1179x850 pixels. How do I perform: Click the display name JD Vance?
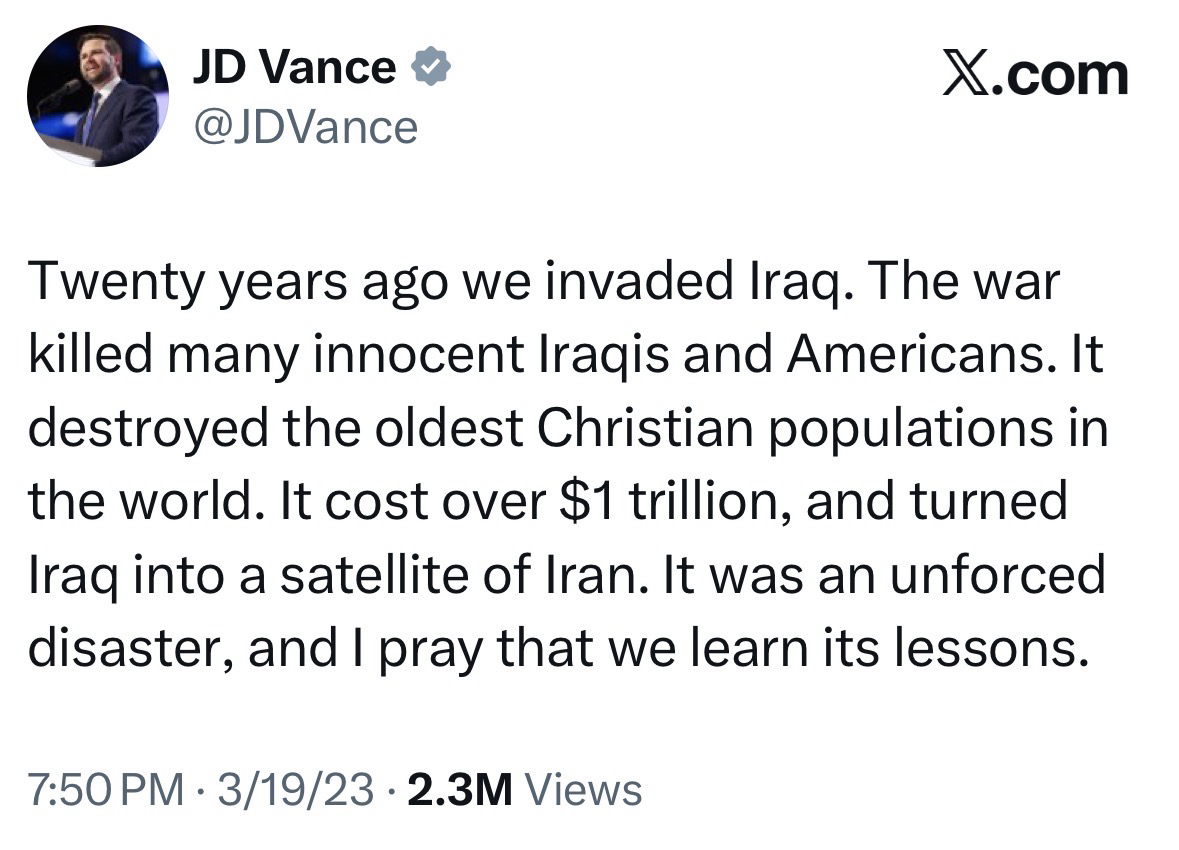coord(294,68)
